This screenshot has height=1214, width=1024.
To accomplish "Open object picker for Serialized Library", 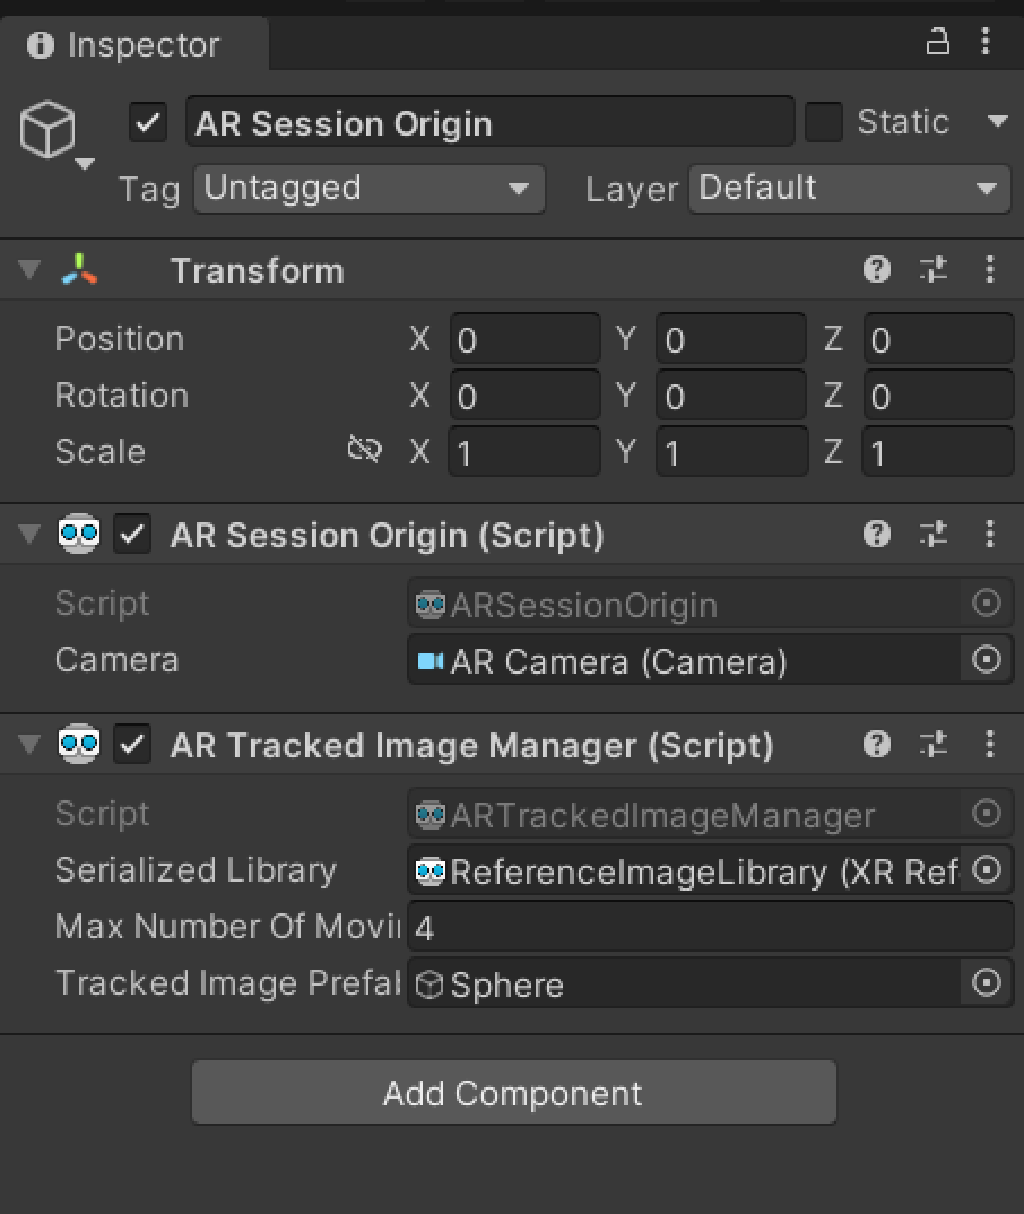I will pyautogui.click(x=985, y=870).
